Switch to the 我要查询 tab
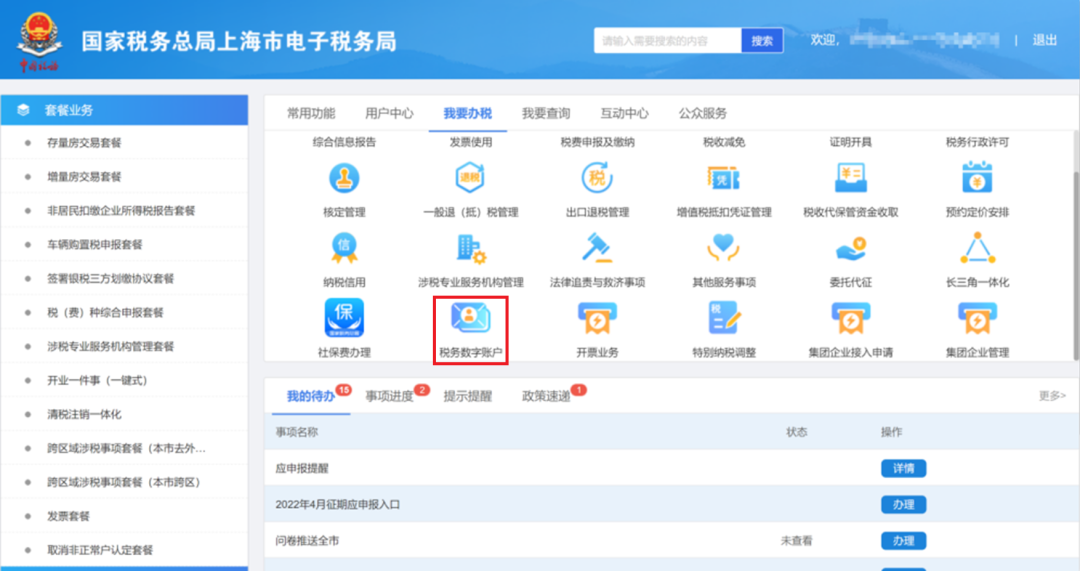Image resolution: width=1080 pixels, height=571 pixels. 545,113
